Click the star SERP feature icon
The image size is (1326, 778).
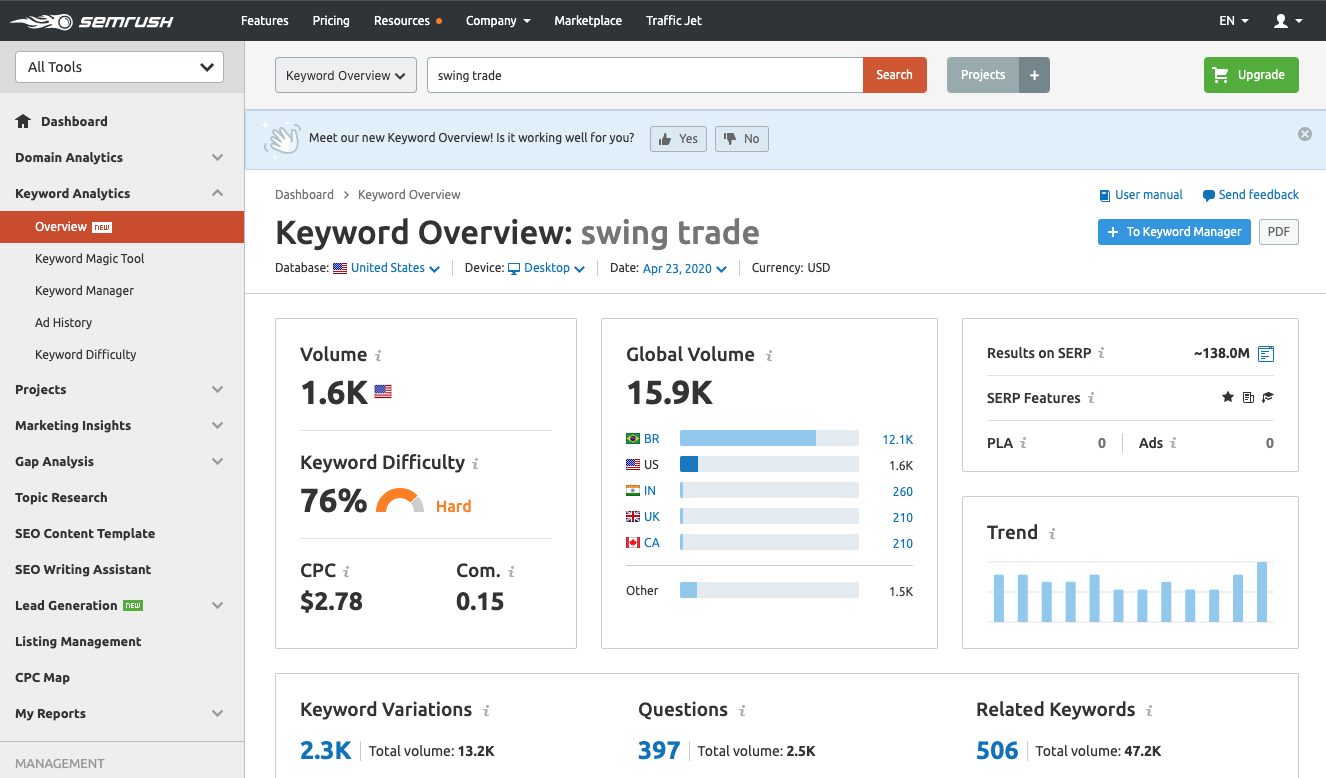[1228, 397]
